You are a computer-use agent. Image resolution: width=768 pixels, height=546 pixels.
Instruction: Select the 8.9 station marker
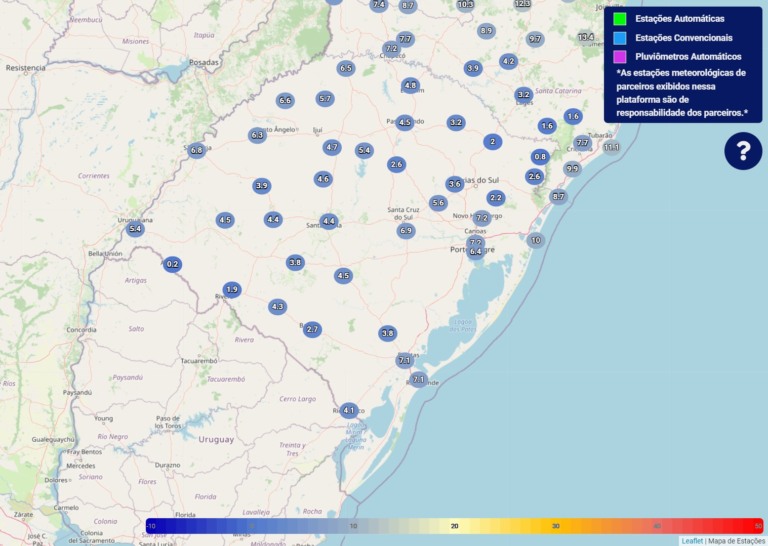click(486, 31)
